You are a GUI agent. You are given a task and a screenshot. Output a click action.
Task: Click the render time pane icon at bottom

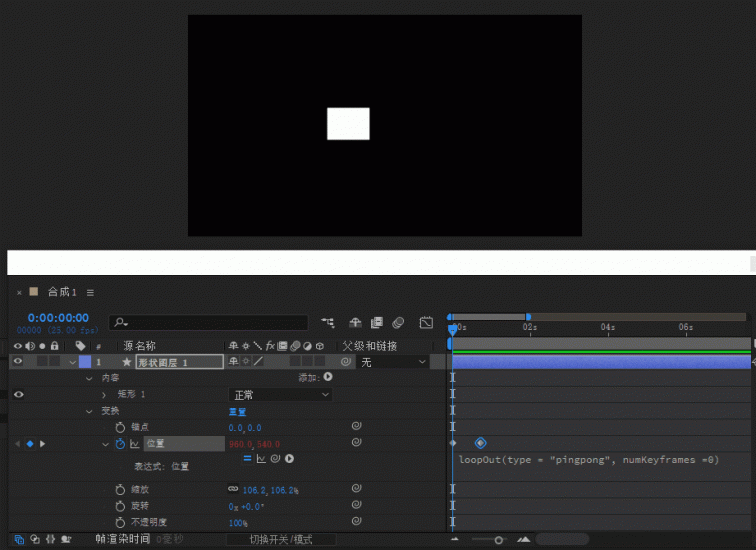click(66, 539)
